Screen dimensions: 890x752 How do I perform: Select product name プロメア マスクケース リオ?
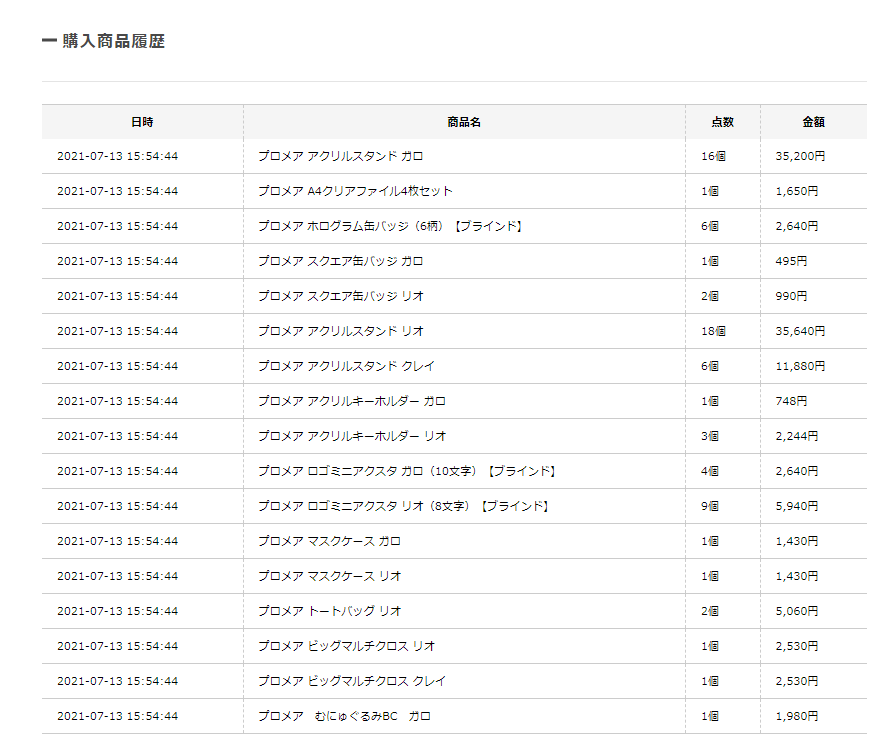330,576
